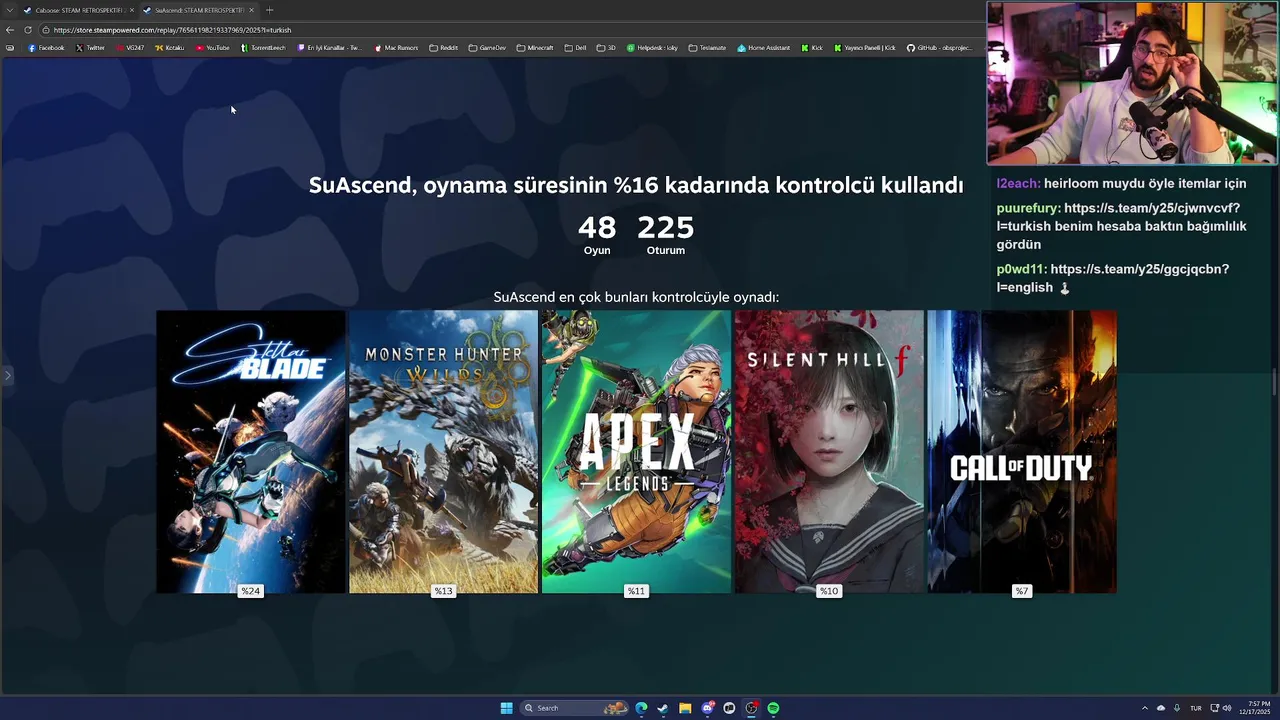Open the Twitter bookmark
Screen dimensions: 1280x720
90,48
